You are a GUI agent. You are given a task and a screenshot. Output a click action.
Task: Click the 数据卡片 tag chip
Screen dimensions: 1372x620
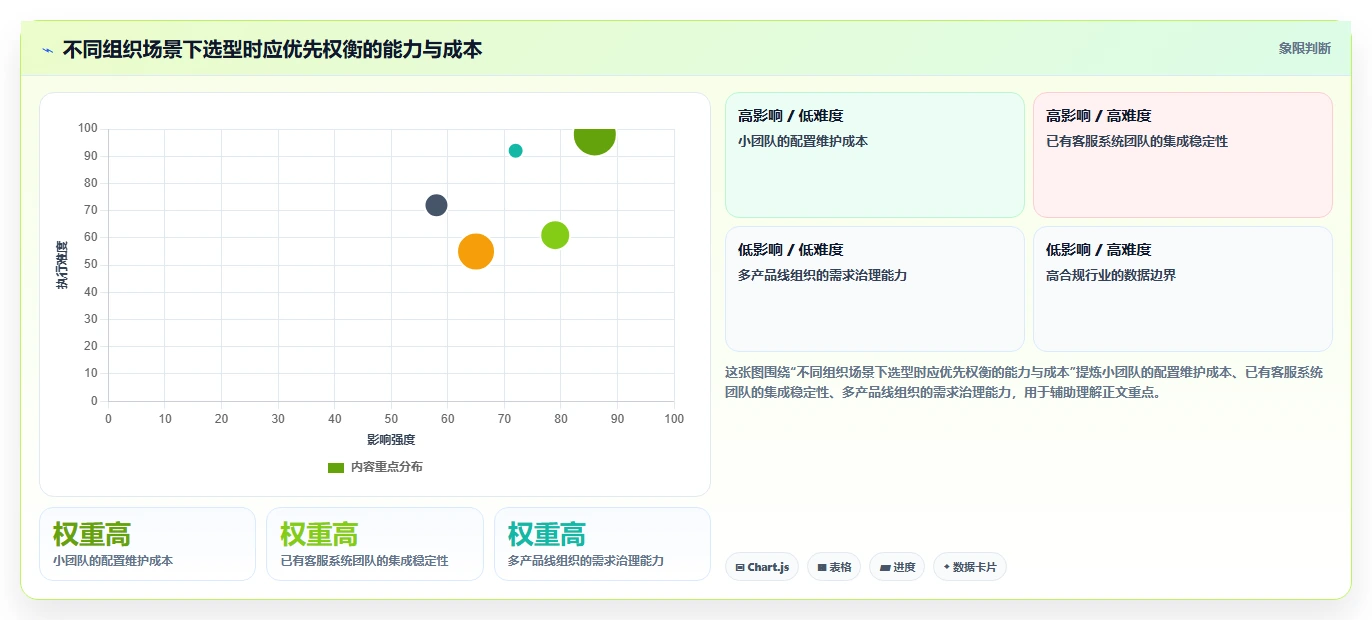pos(970,567)
